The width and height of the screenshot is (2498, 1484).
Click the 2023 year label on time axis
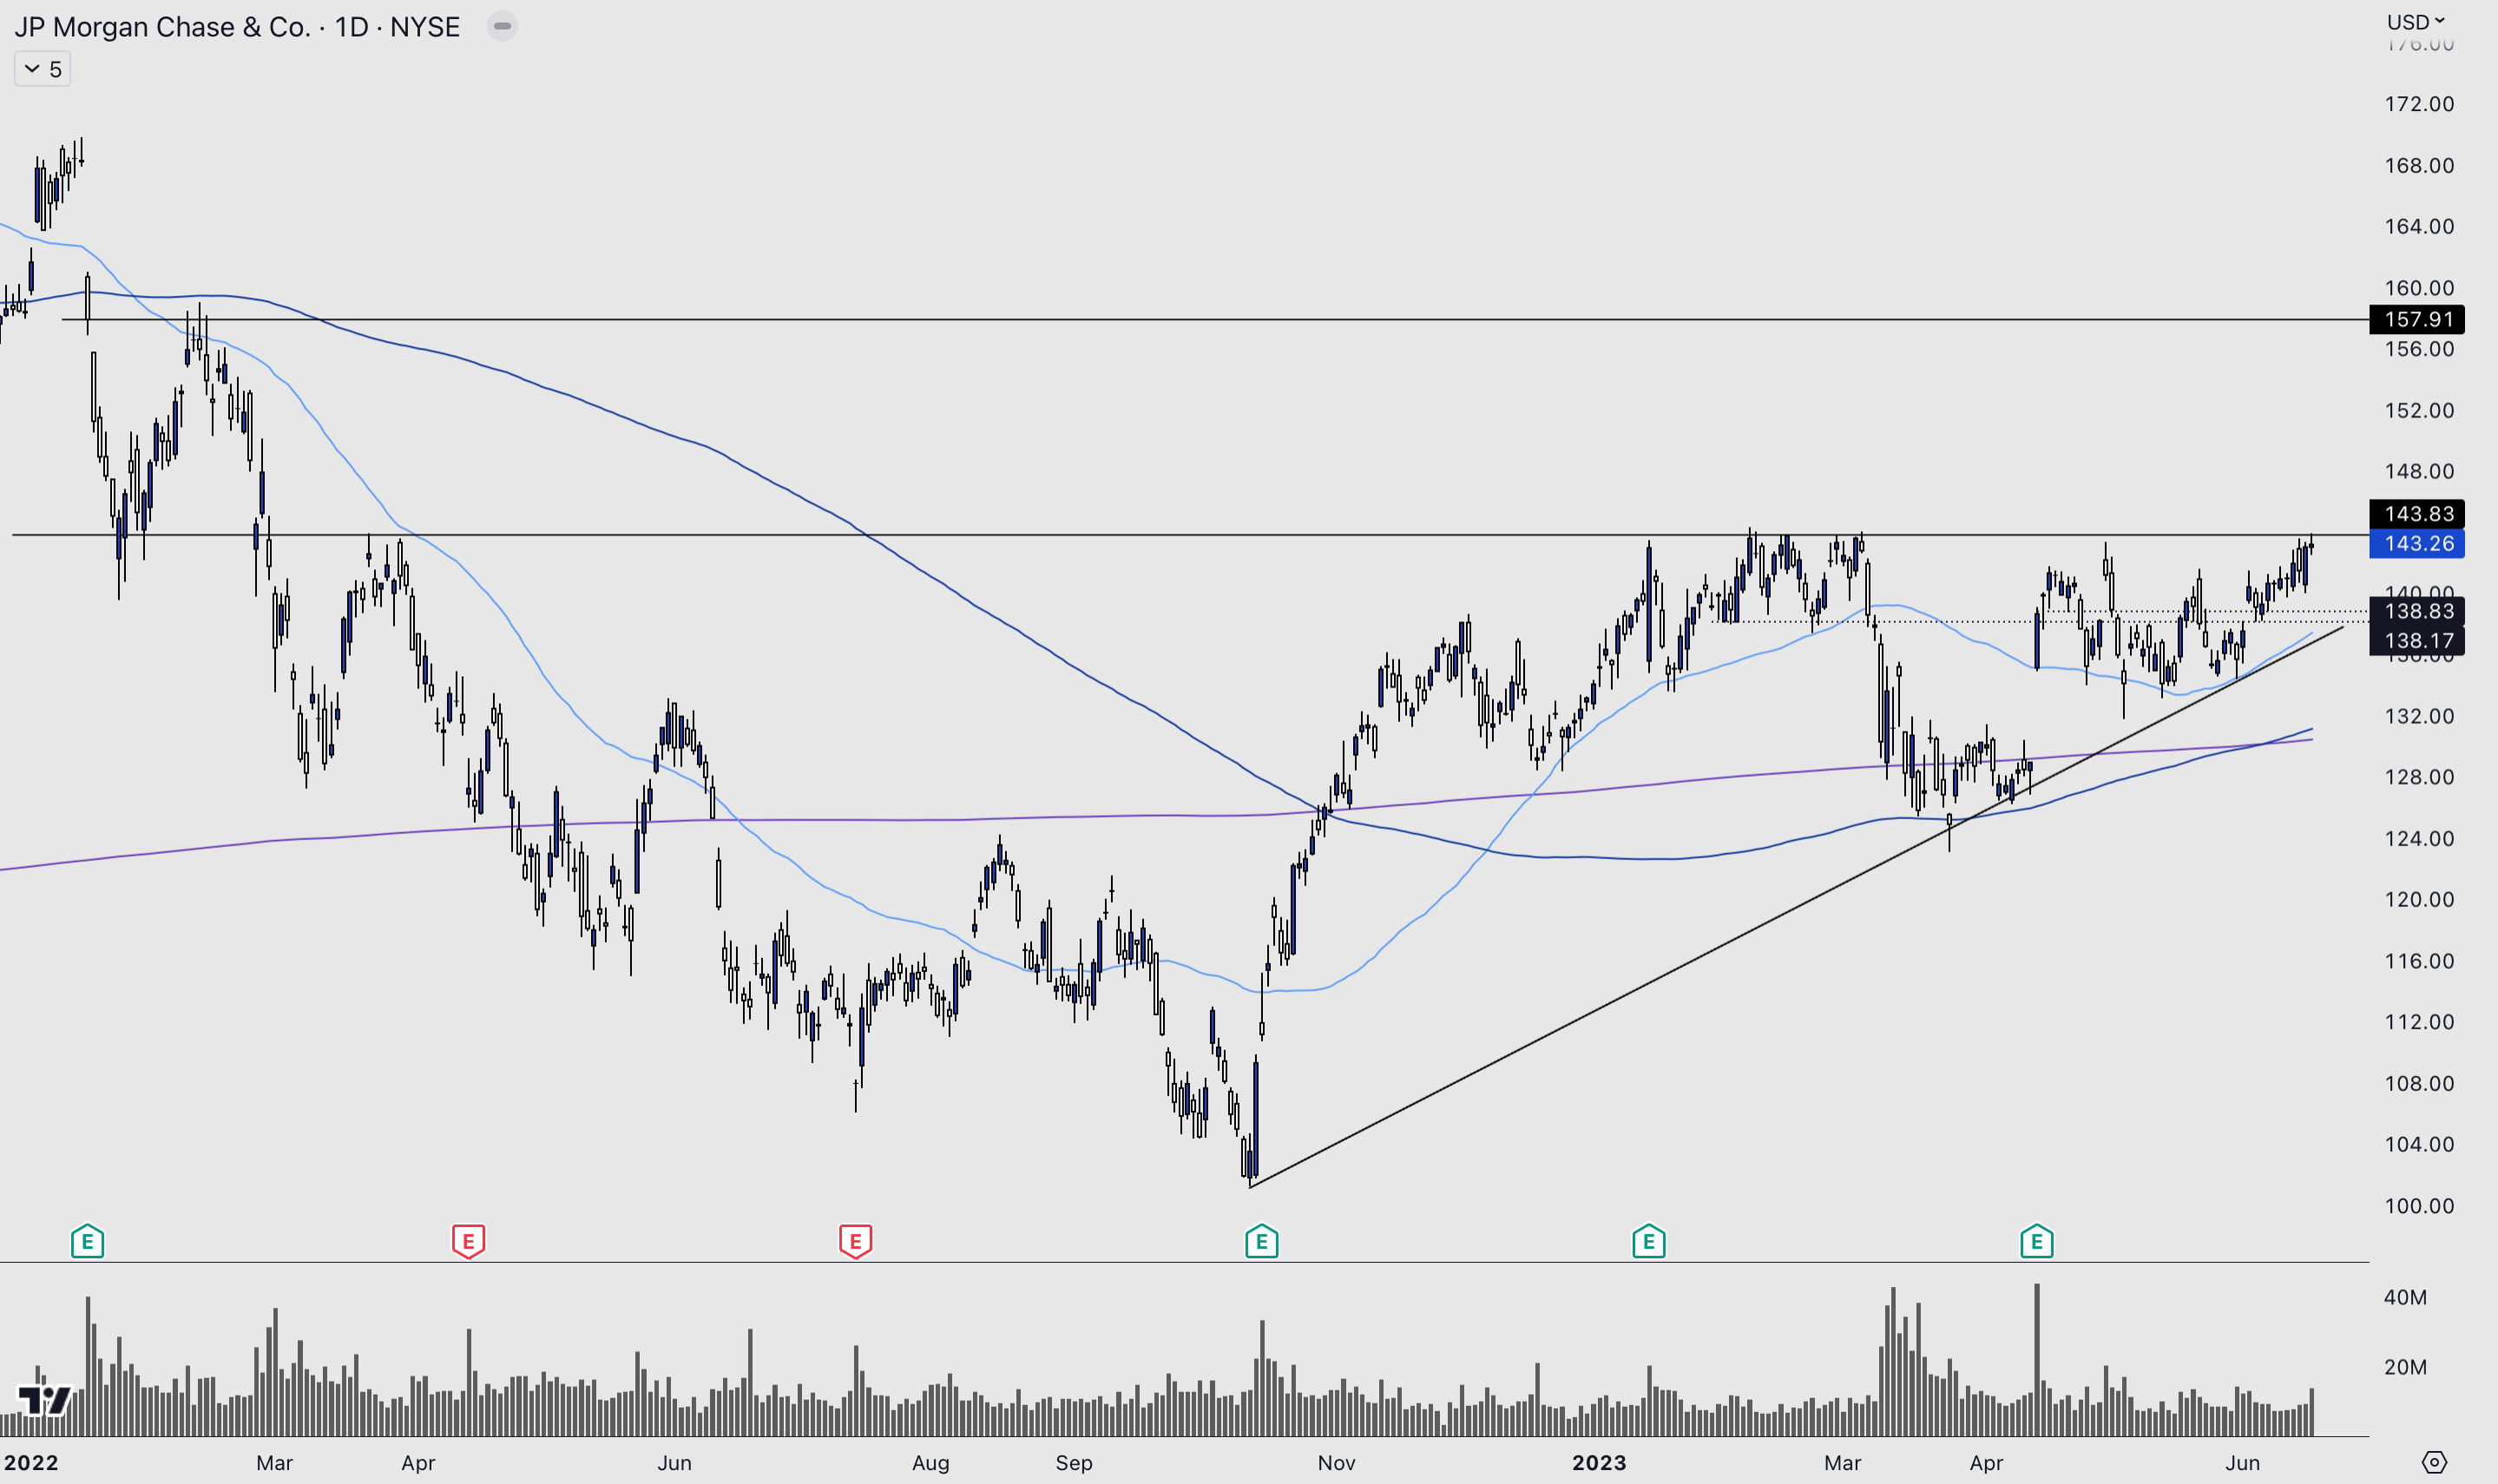[x=1598, y=1463]
